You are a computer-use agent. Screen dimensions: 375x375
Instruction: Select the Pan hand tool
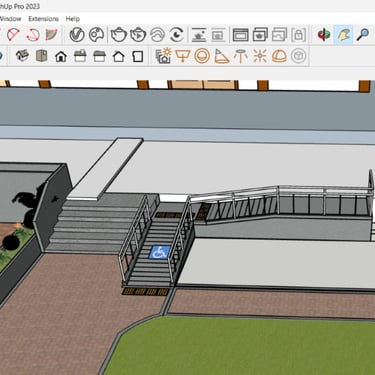[x=343, y=35]
